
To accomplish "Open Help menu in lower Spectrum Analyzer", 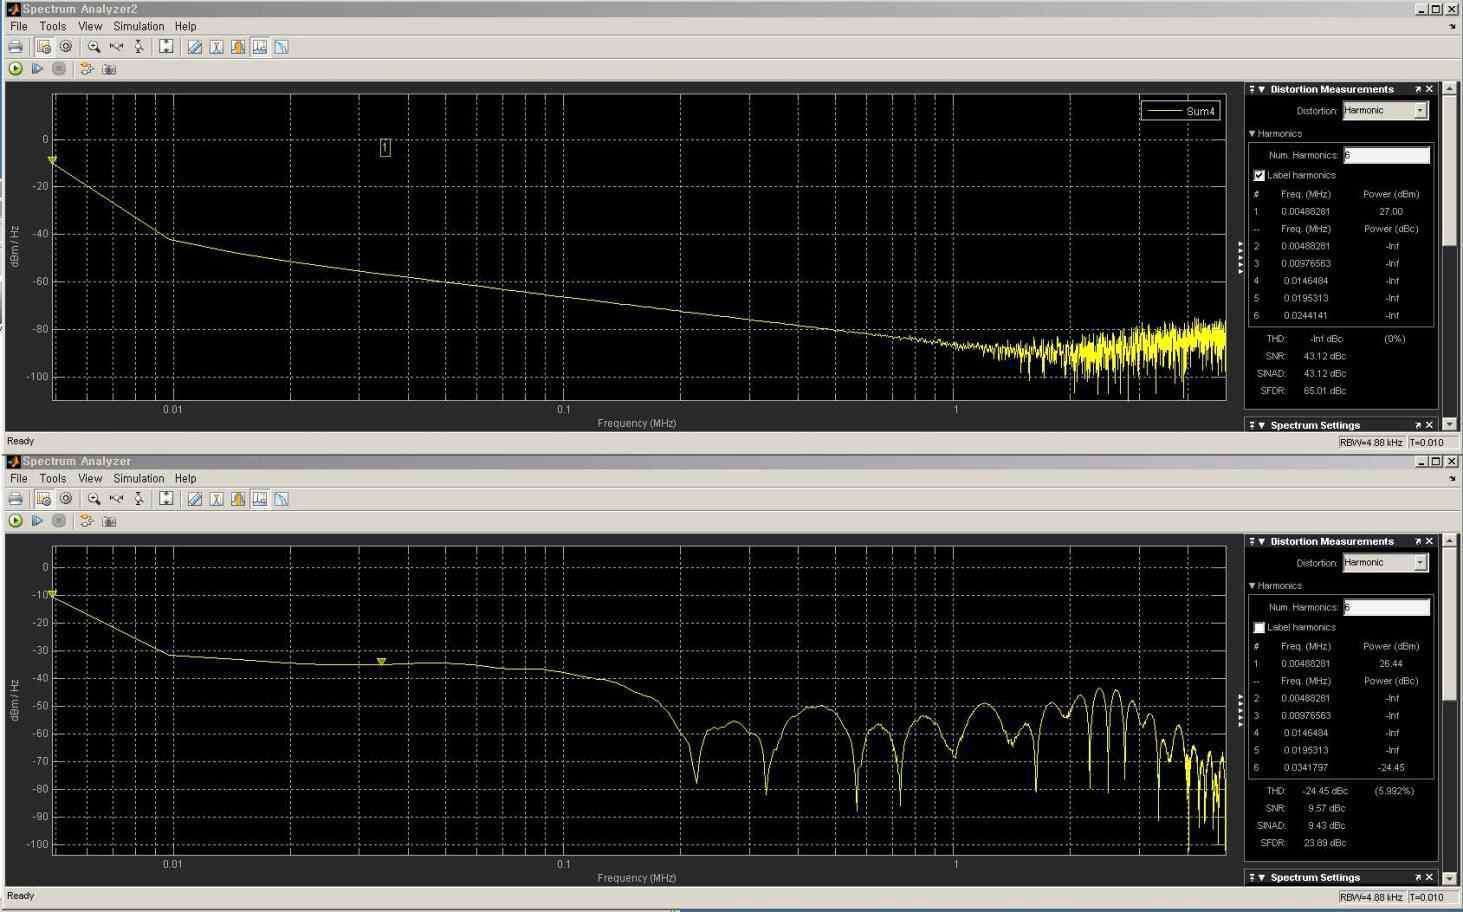I will 185,478.
